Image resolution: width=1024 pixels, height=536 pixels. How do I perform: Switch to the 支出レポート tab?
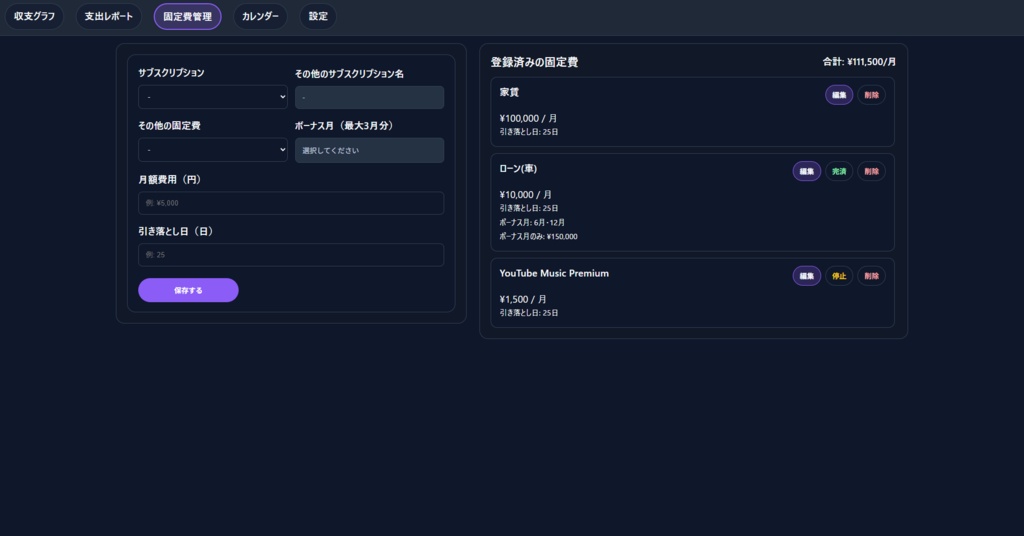[108, 16]
